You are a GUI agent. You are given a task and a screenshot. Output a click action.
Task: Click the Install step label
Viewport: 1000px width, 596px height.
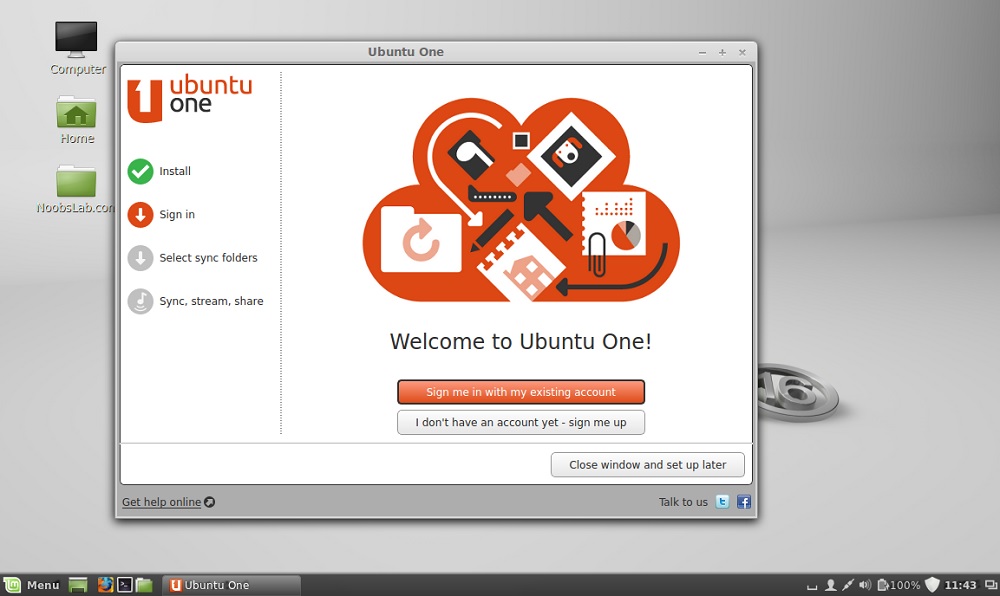click(175, 171)
